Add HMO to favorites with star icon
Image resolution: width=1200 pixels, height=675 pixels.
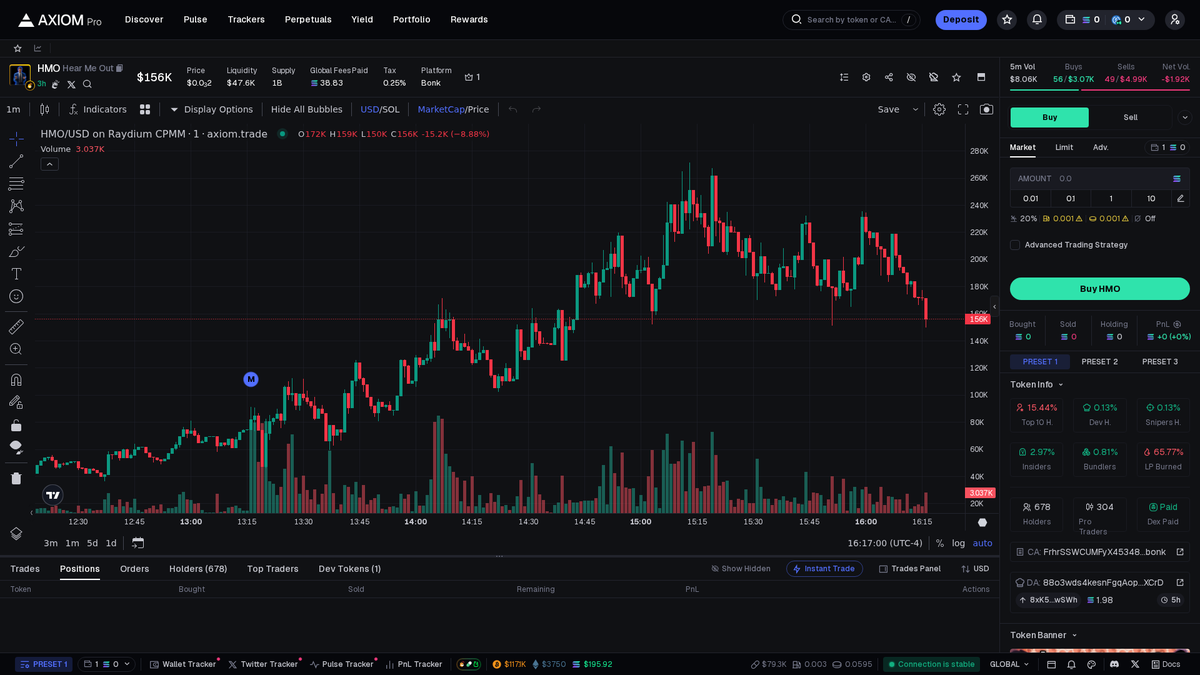point(956,77)
